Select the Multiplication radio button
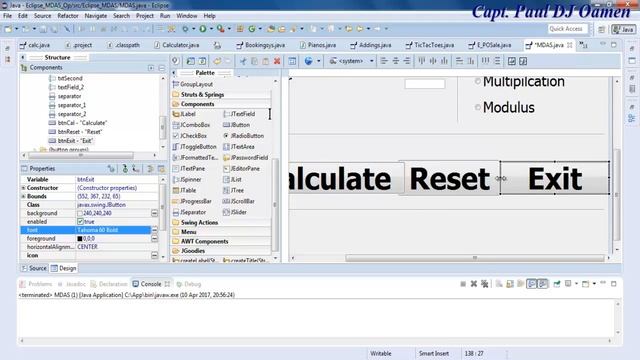This screenshot has height=360, width=640. point(478,82)
